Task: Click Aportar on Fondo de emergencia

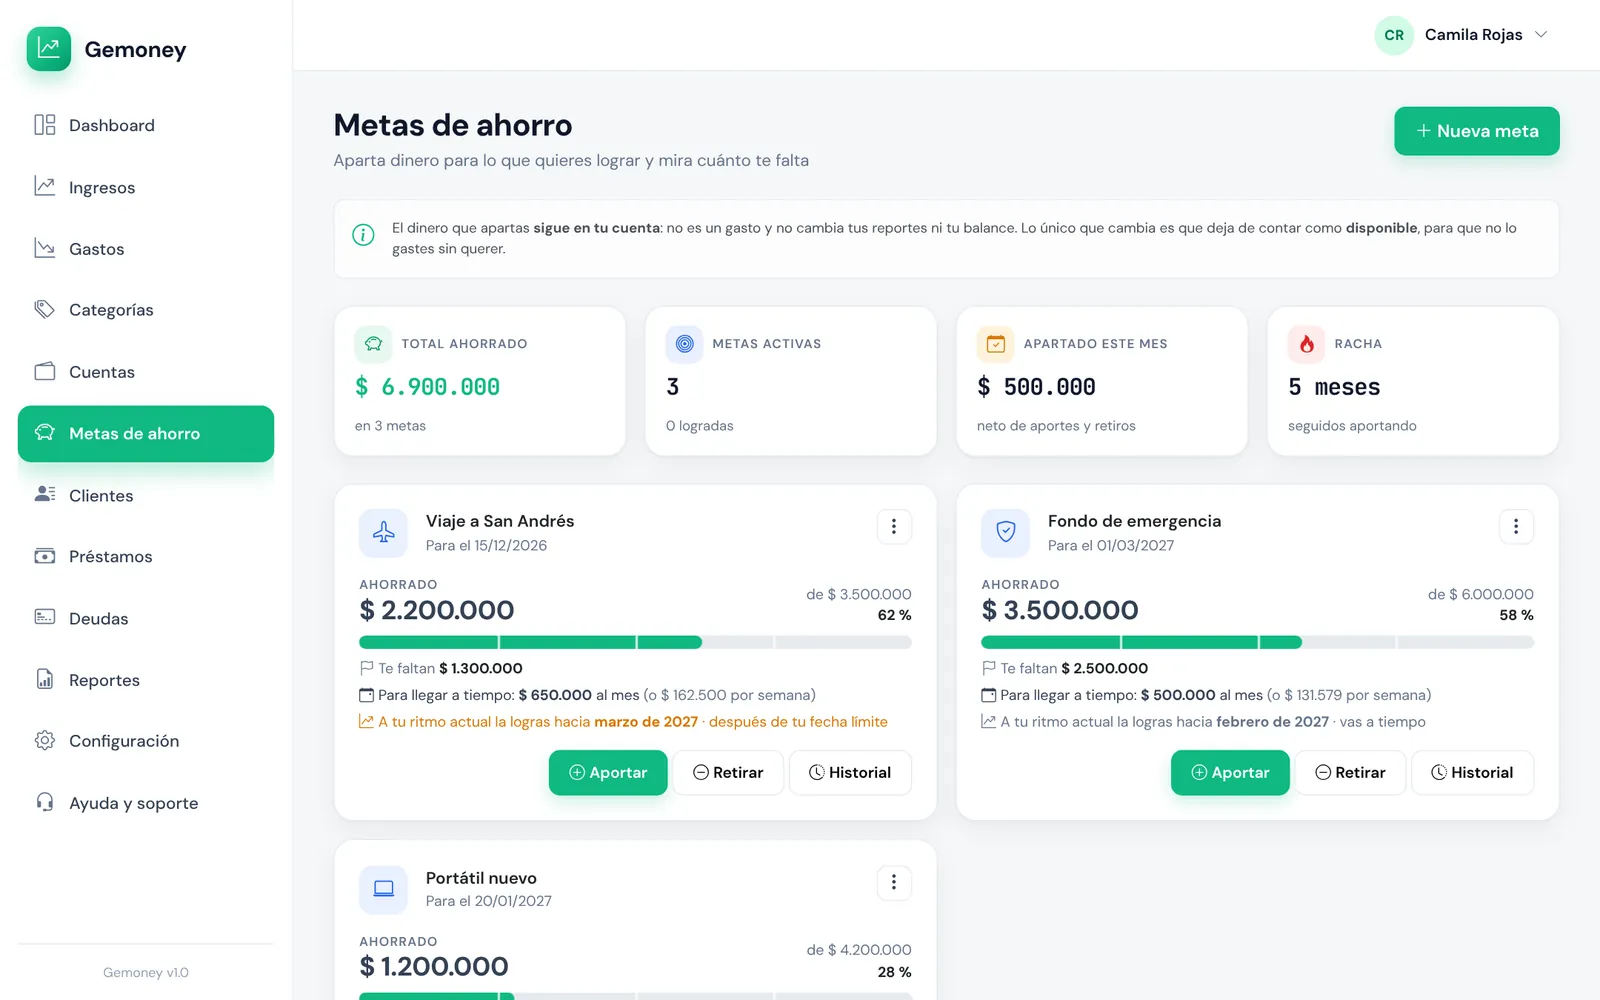Action: click(x=1230, y=773)
